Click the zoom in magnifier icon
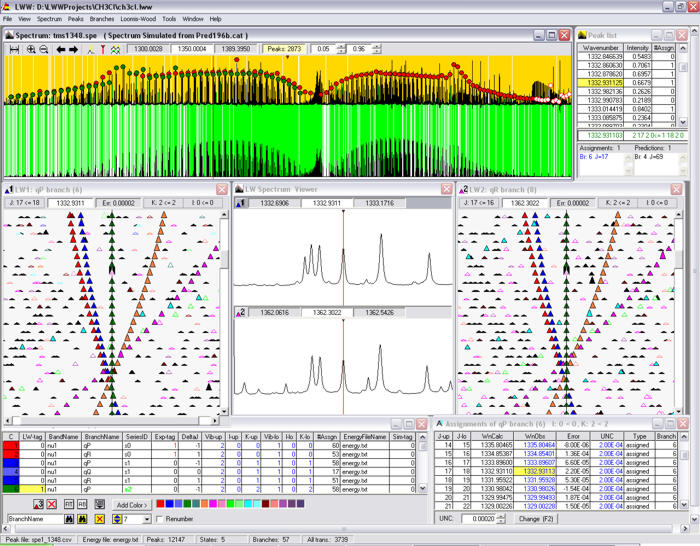The image size is (700, 546). tap(31, 49)
